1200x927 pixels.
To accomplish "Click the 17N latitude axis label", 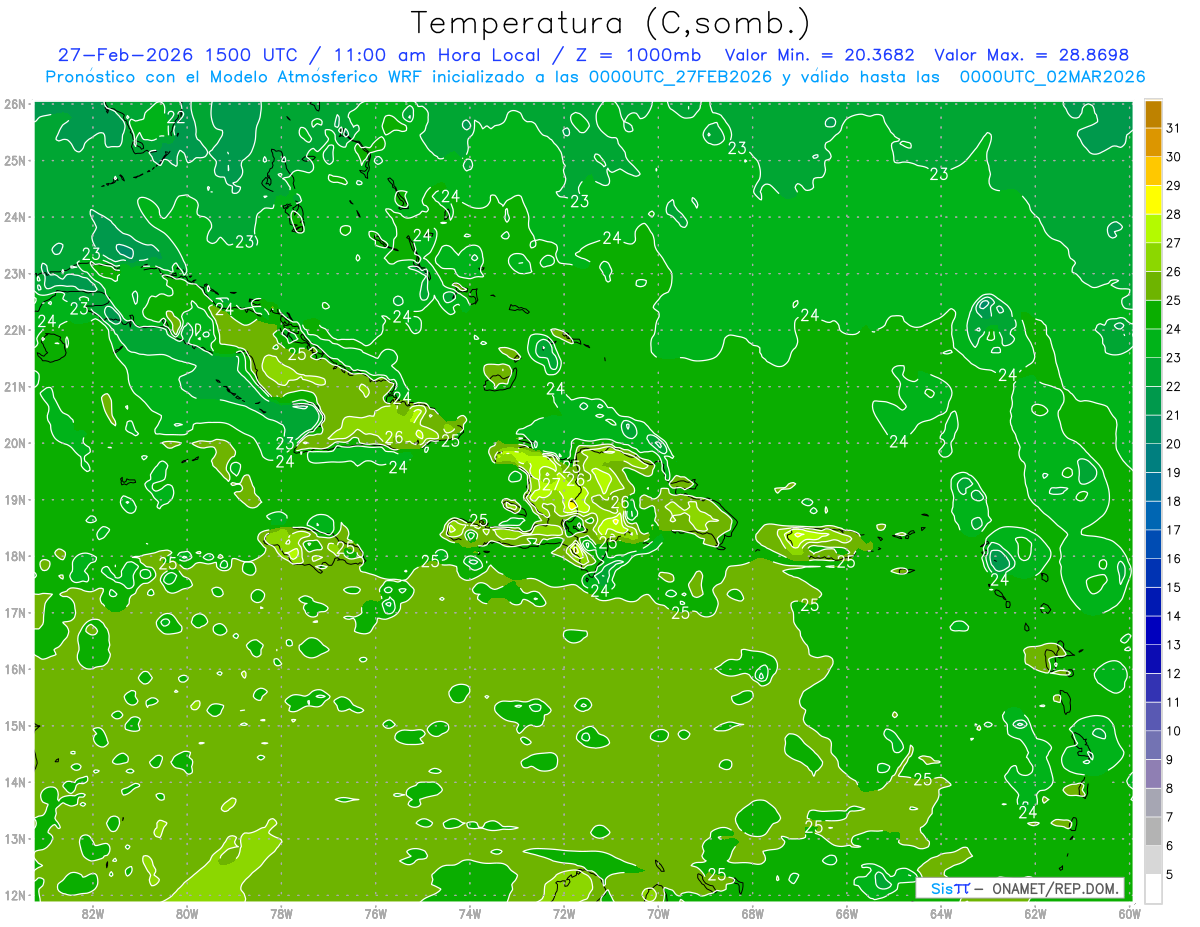I will [x=15, y=612].
